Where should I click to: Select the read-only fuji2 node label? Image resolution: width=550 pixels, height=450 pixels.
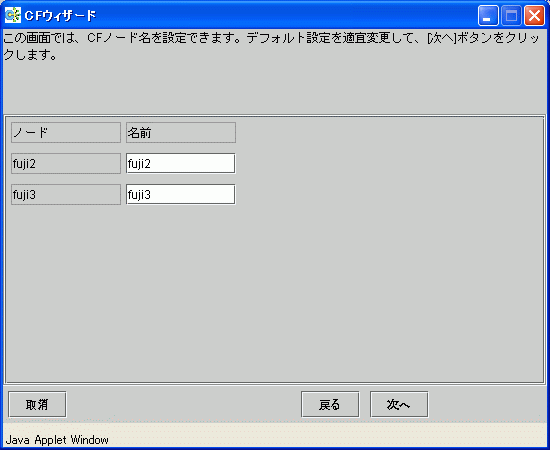66,163
